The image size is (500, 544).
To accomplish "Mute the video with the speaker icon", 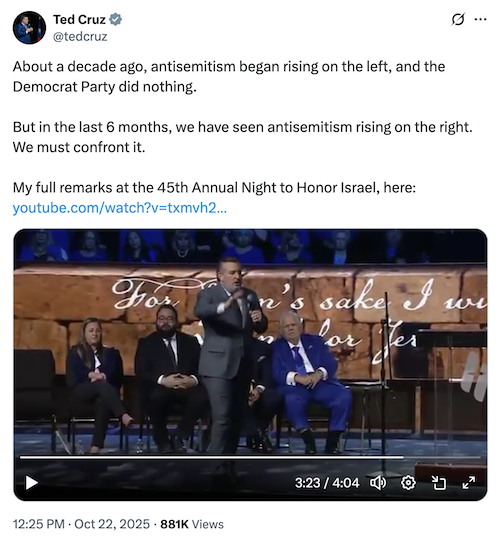I will tap(378, 483).
